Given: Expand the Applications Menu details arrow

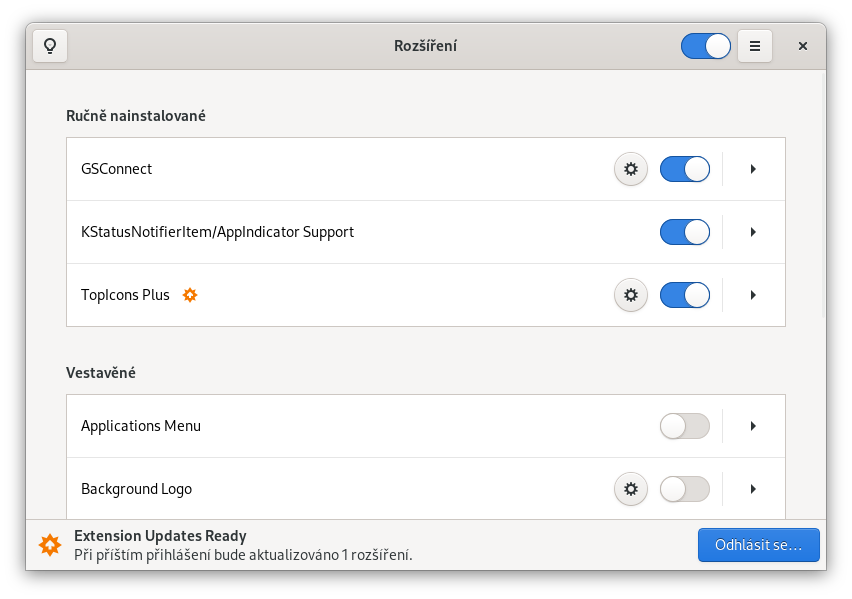Looking at the screenshot, I should (x=753, y=426).
